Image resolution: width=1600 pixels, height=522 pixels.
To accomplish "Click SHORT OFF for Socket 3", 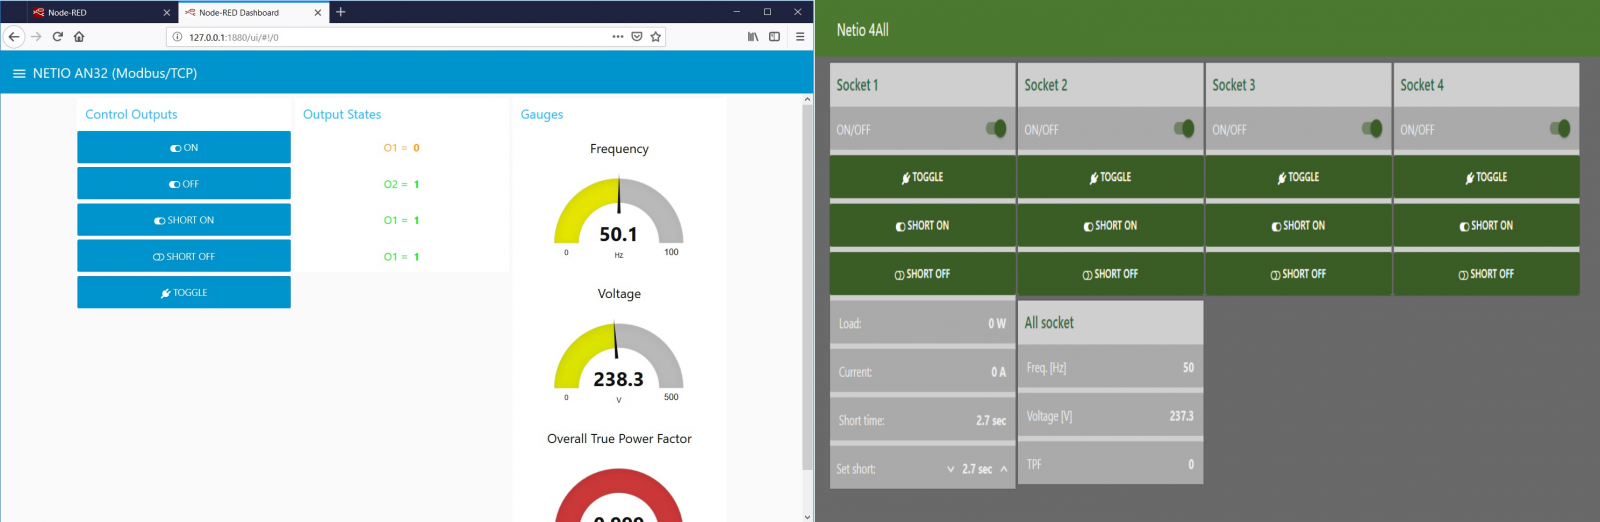I will click(1298, 273).
